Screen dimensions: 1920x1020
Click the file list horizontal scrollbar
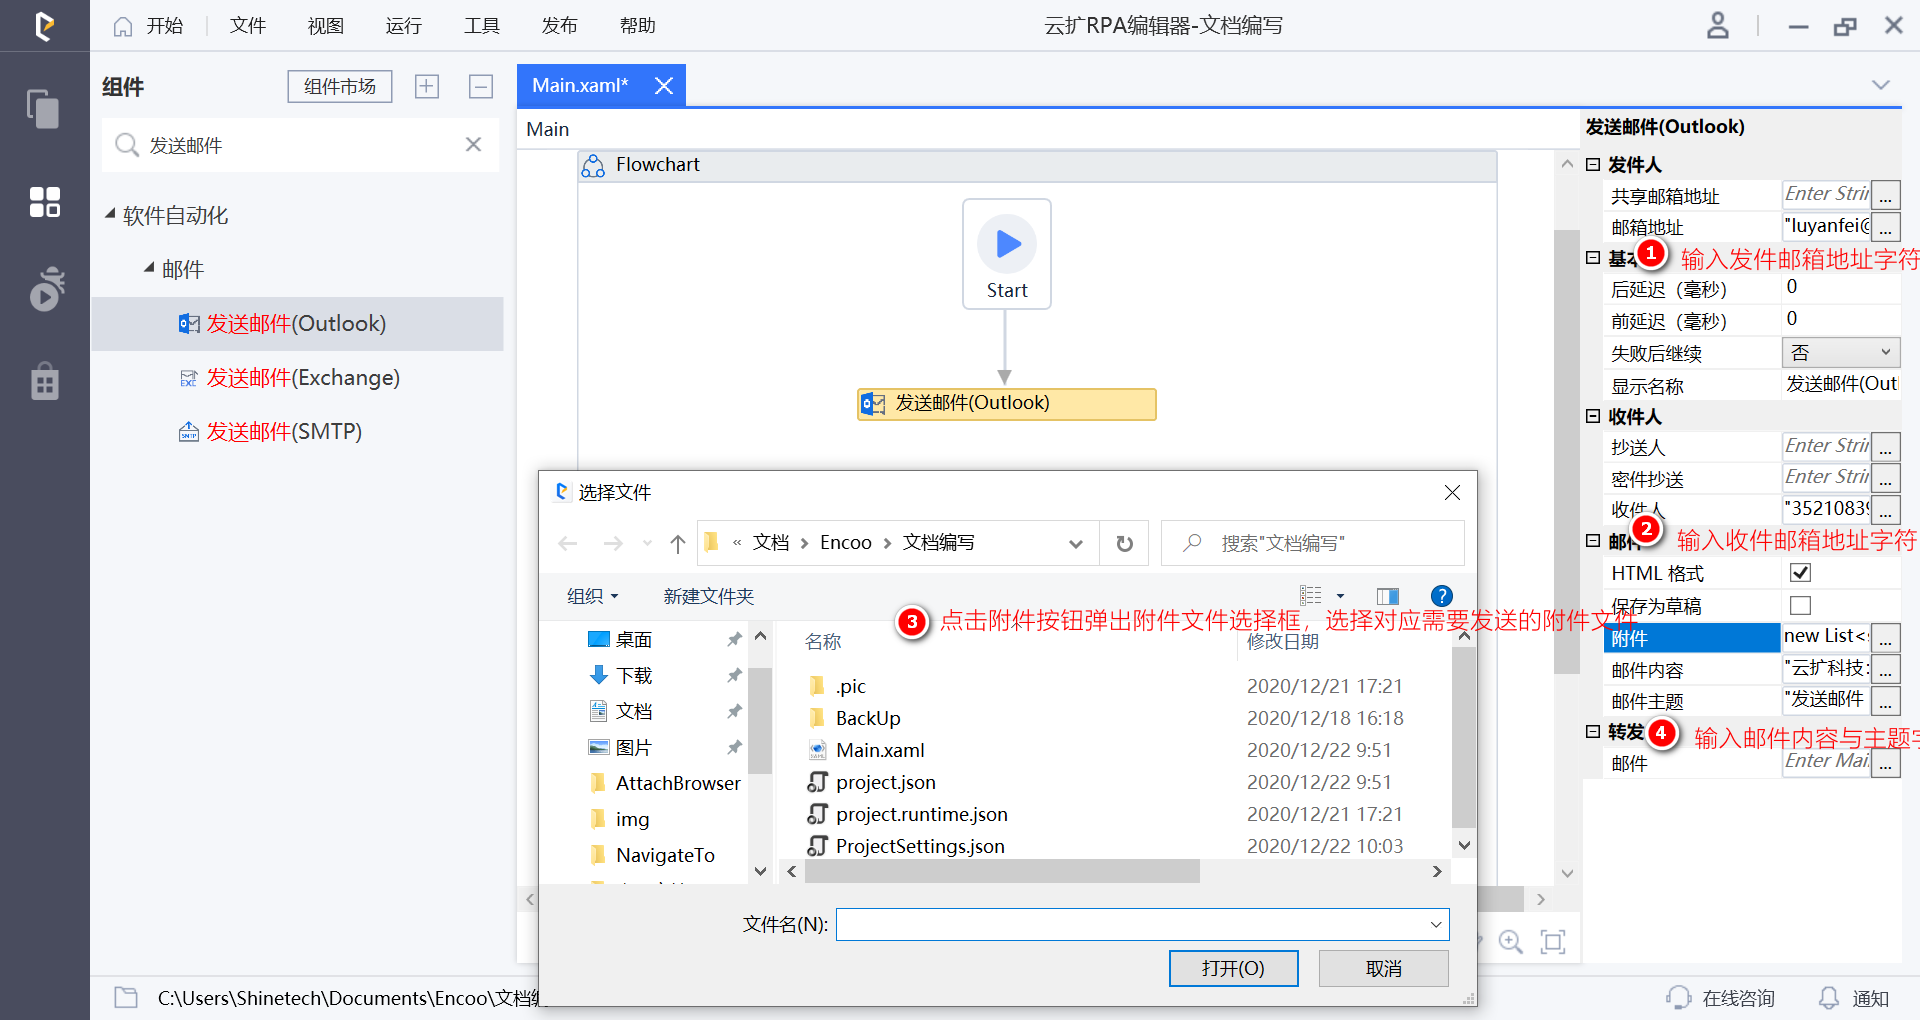[1001, 872]
